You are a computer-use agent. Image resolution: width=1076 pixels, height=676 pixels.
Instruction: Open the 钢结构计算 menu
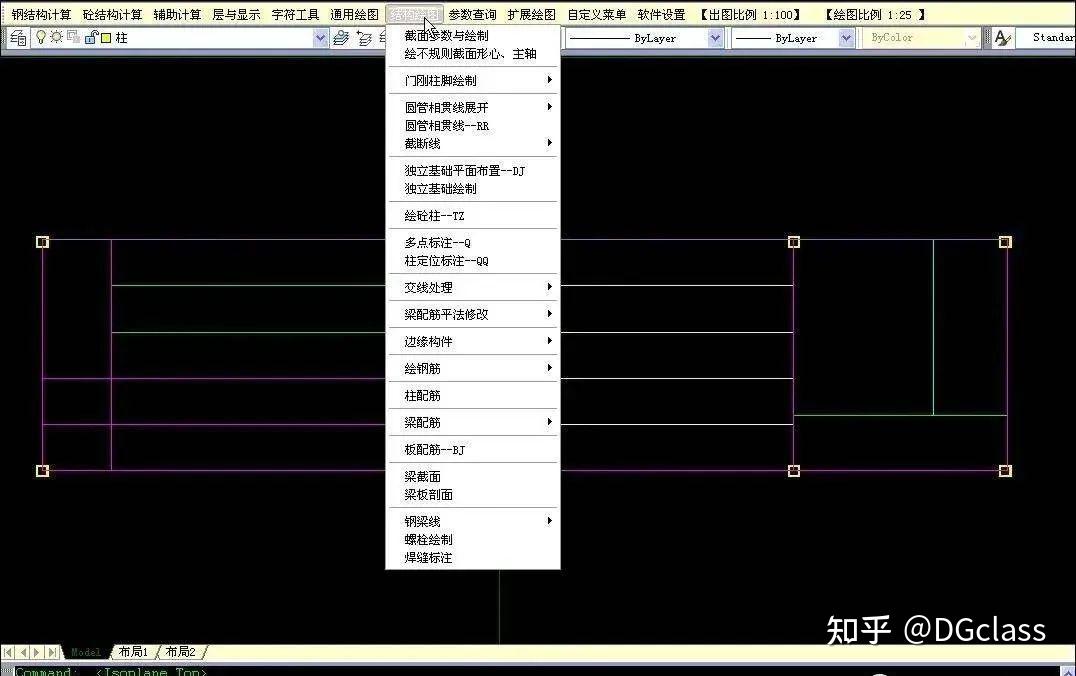pyautogui.click(x=41, y=14)
